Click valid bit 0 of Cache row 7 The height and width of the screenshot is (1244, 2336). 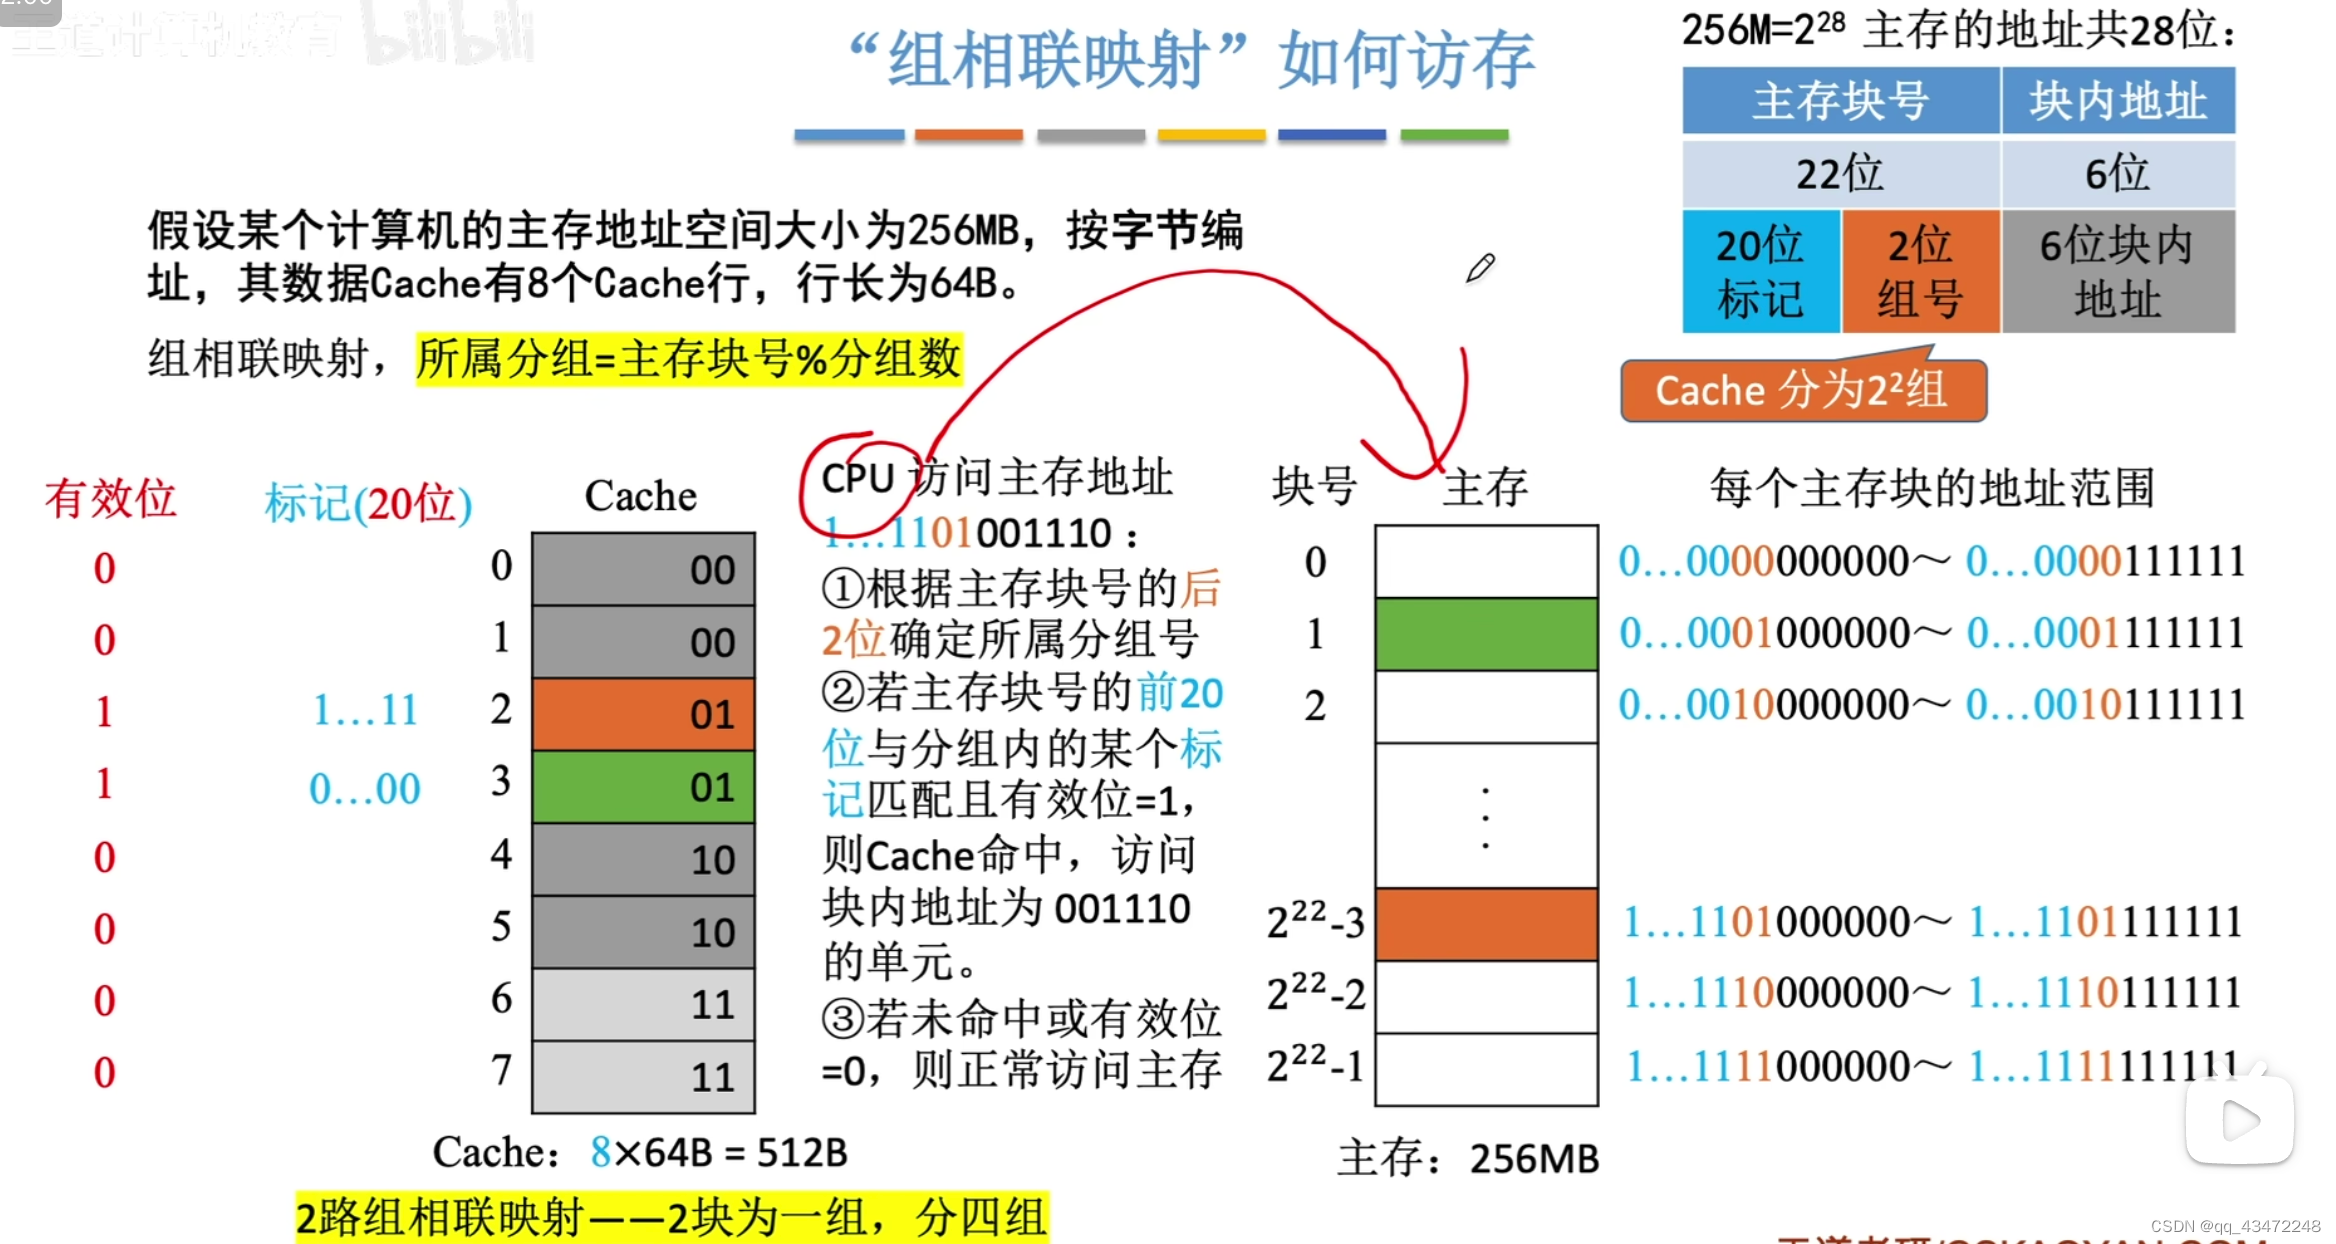[104, 1072]
